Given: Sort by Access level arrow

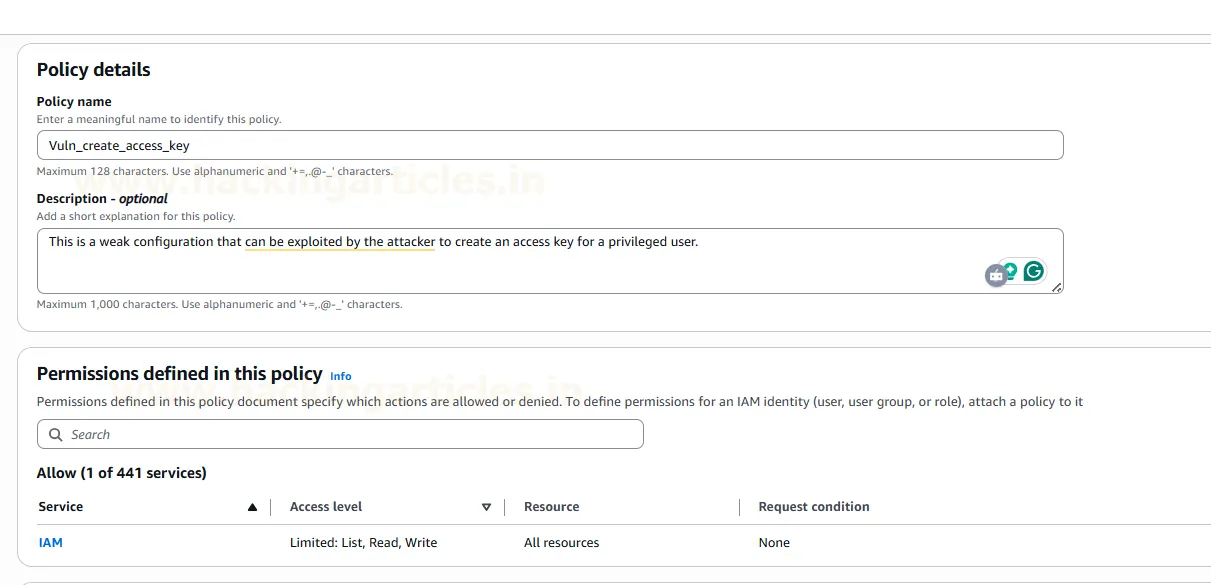Looking at the screenshot, I should 486,507.
